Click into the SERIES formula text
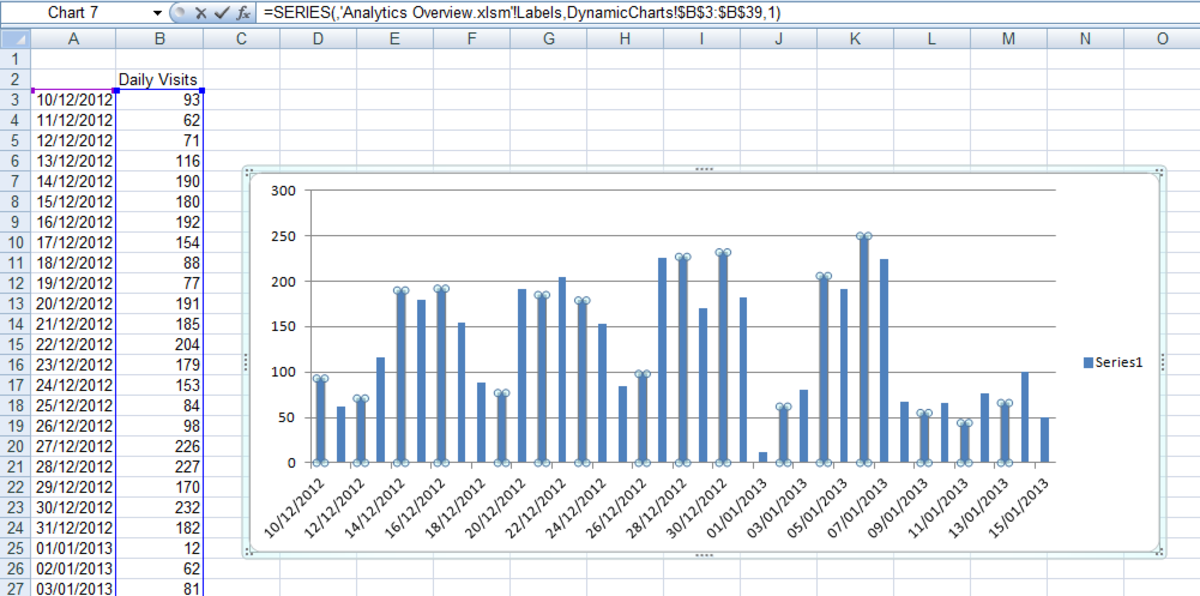This screenshot has width=1200, height=596. tap(520, 13)
